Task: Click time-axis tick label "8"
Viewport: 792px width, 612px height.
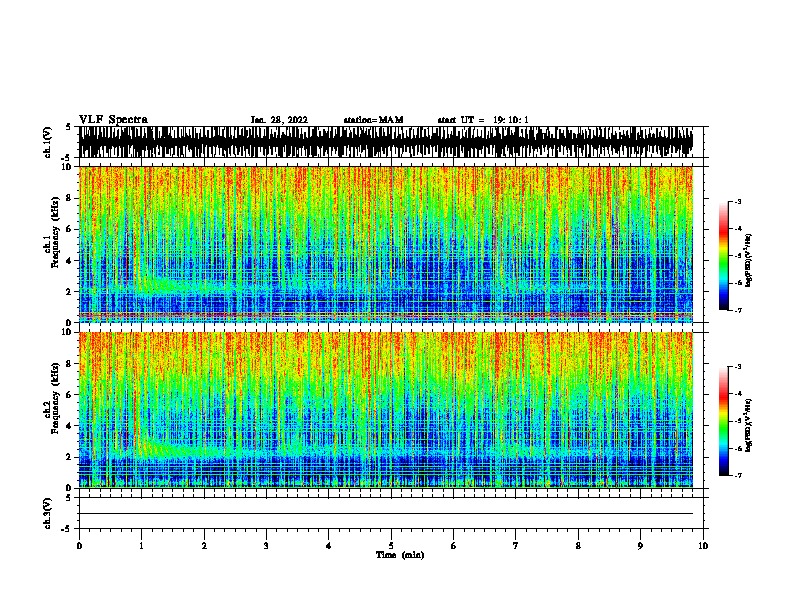Action: tap(578, 546)
